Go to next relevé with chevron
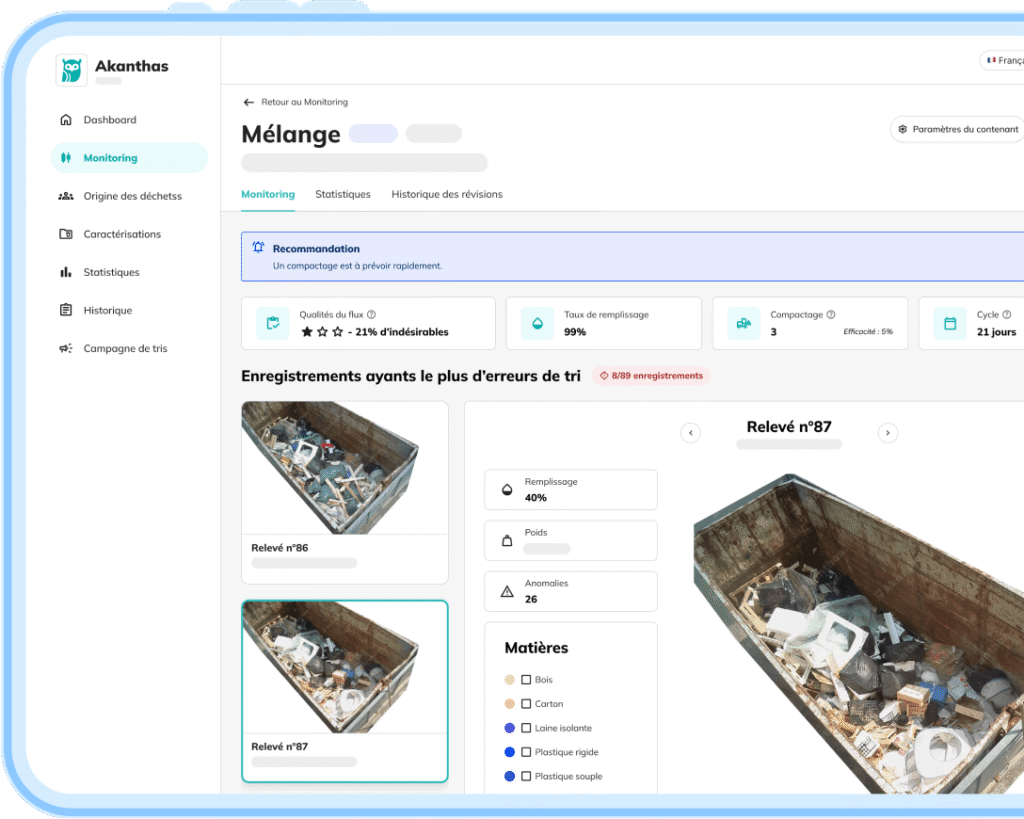The height and width of the screenshot is (819, 1024). pyautogui.click(x=888, y=433)
